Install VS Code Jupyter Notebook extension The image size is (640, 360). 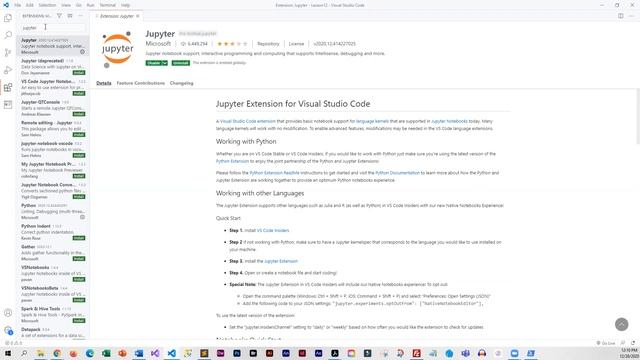tap(79, 93)
